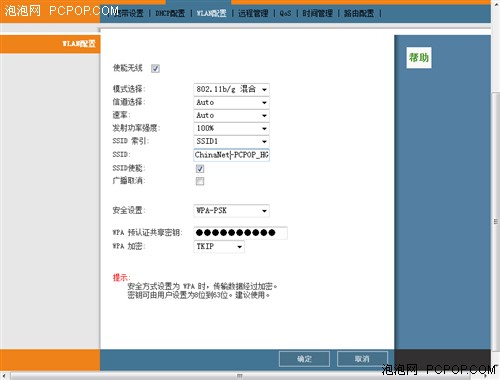Click the green 帮助 help icon
500x380 pixels.
[x=419, y=58]
